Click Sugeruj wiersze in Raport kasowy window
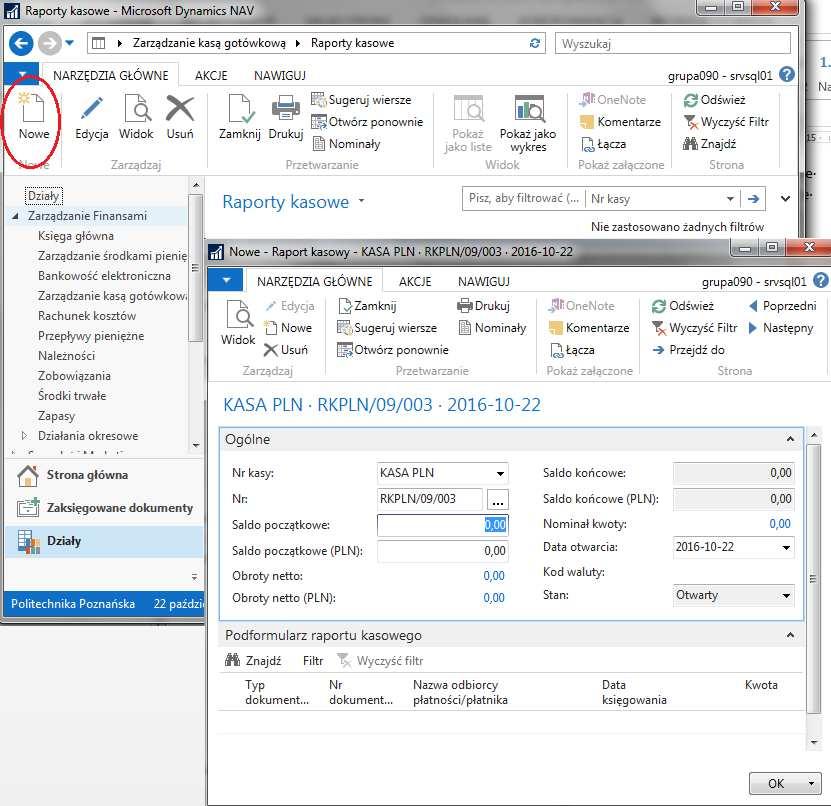Image resolution: width=831 pixels, height=806 pixels. pos(387,328)
